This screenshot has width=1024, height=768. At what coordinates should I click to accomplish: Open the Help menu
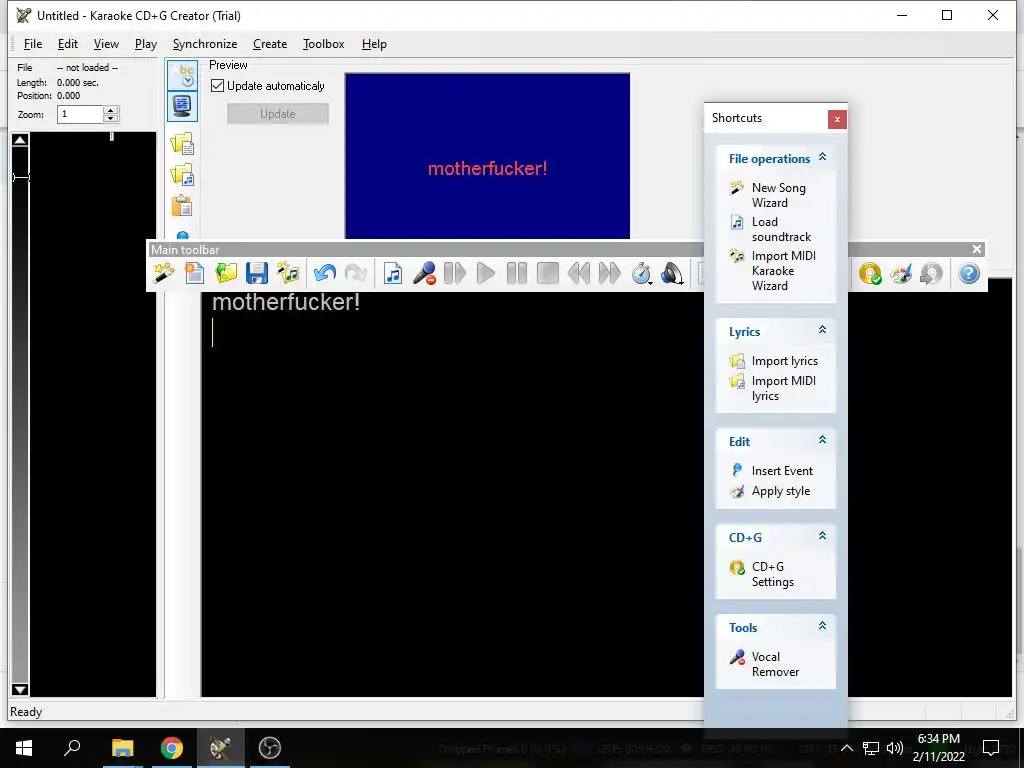pyautogui.click(x=374, y=44)
